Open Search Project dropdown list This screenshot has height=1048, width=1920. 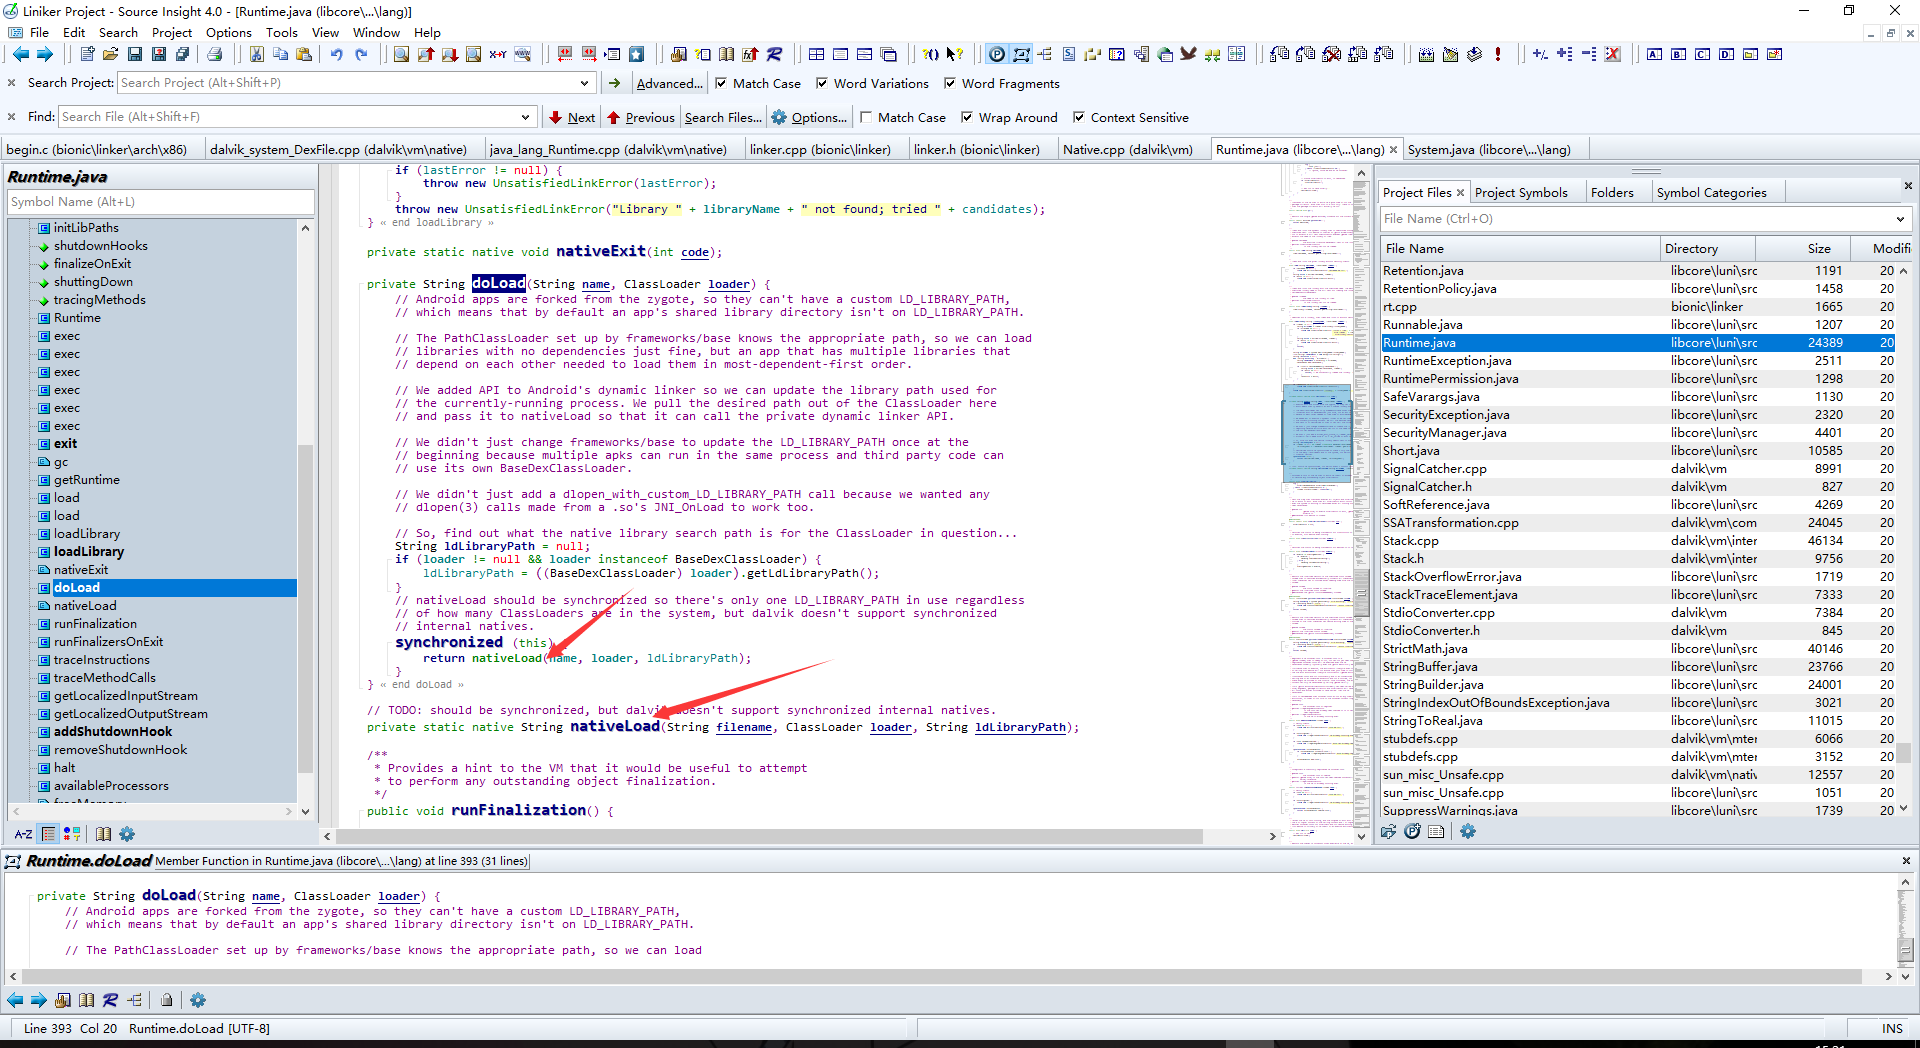click(x=585, y=83)
